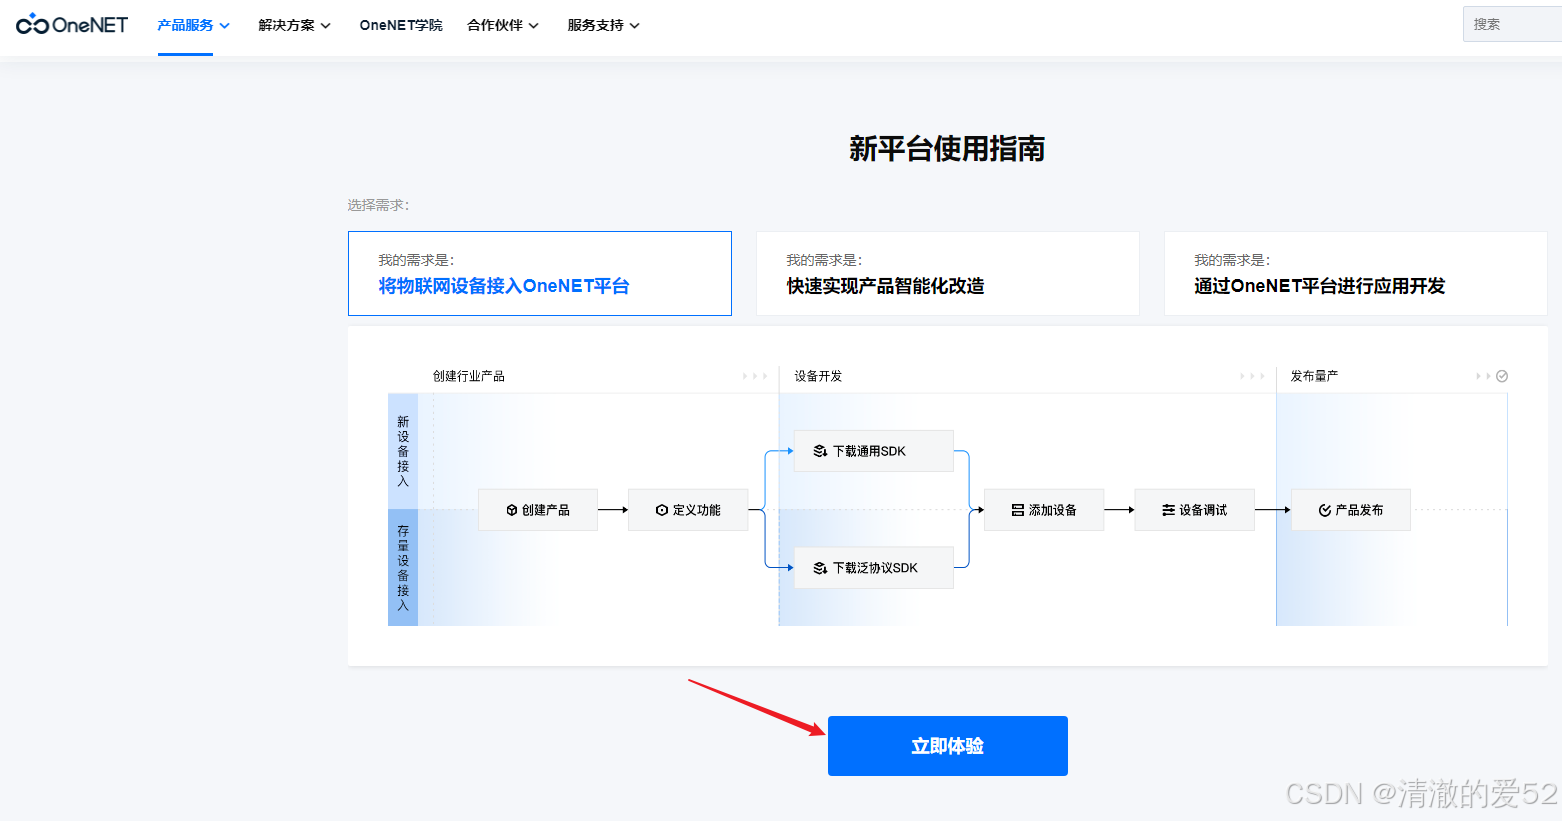Click the 创建行业产品 stage header
This screenshot has width=1562, height=821.
[469, 376]
